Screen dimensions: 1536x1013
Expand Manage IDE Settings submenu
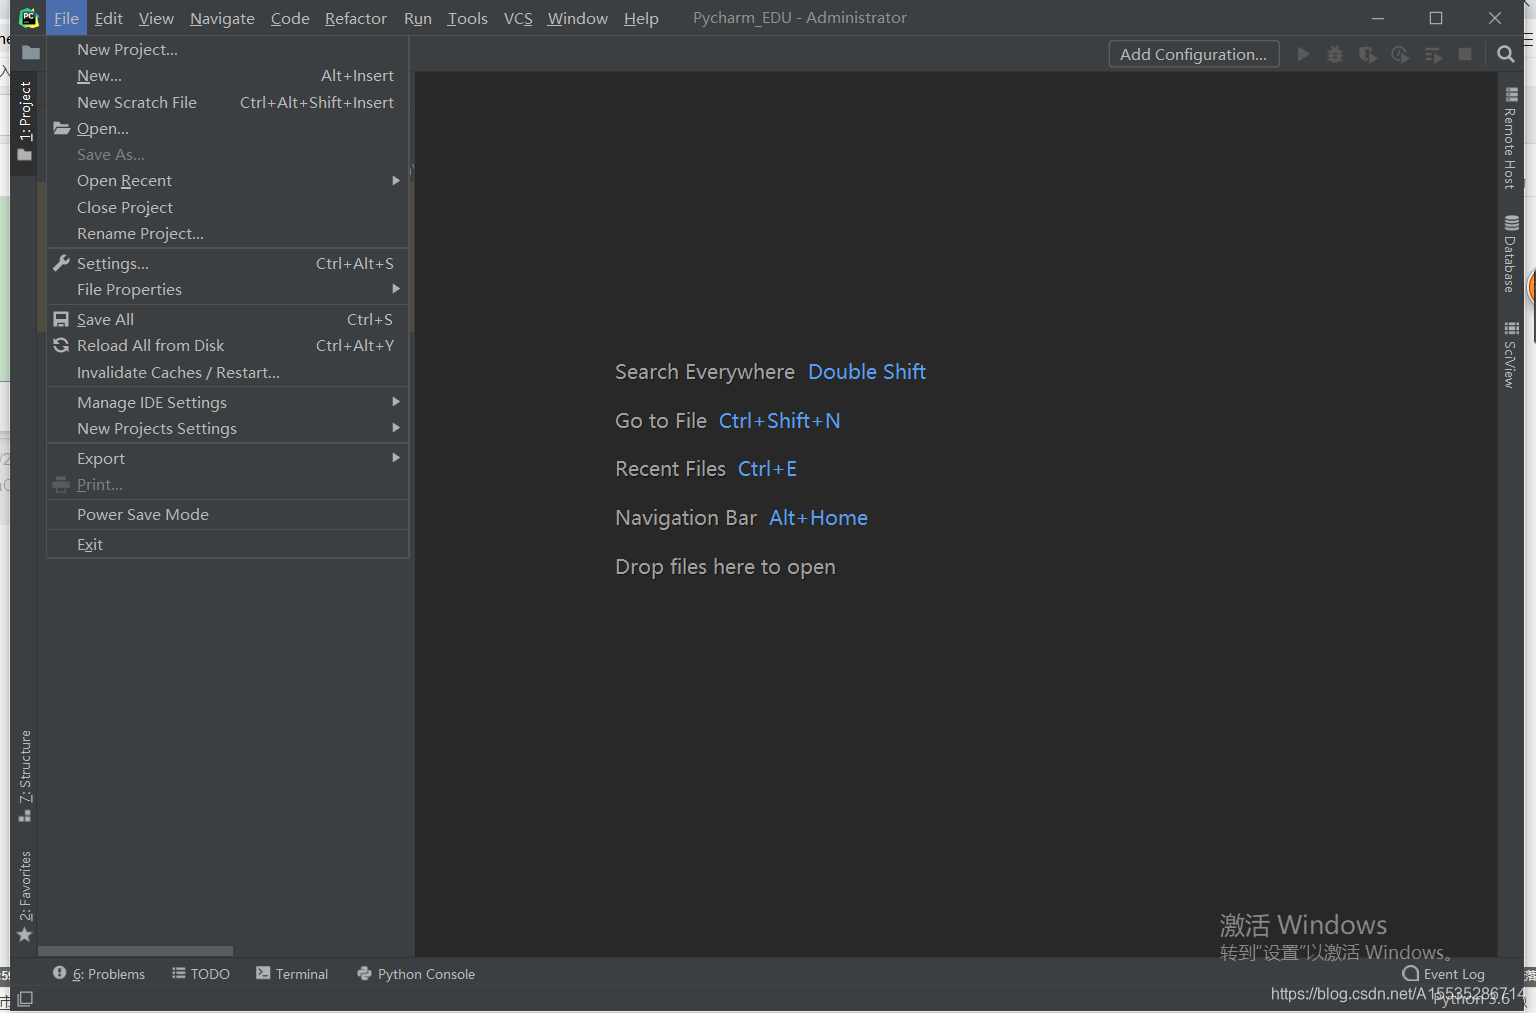click(x=228, y=402)
